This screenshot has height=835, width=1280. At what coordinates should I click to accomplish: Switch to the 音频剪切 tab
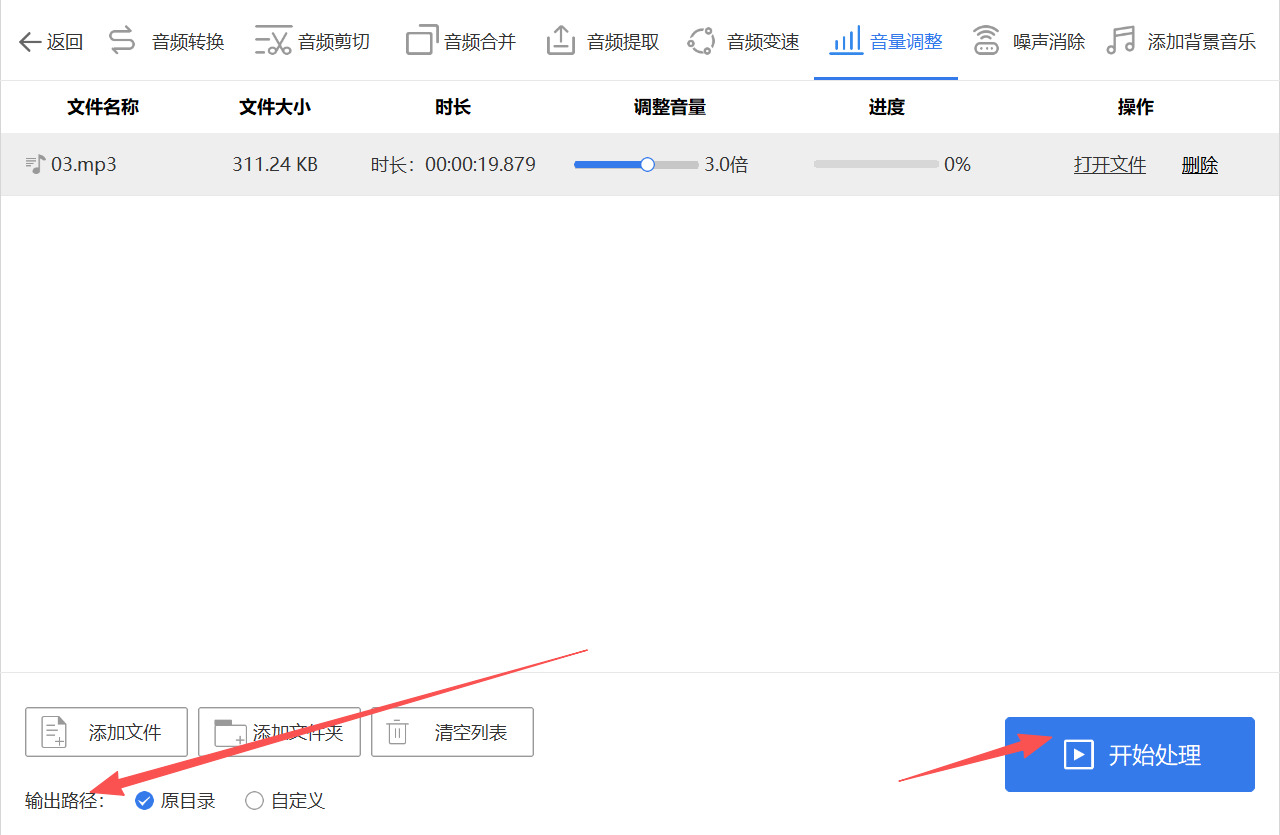(312, 41)
